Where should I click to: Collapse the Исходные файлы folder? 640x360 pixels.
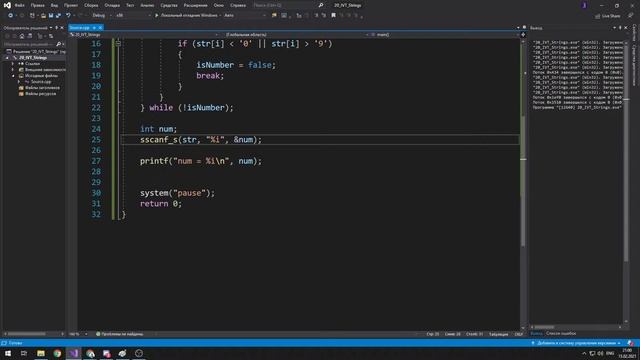click(13, 76)
